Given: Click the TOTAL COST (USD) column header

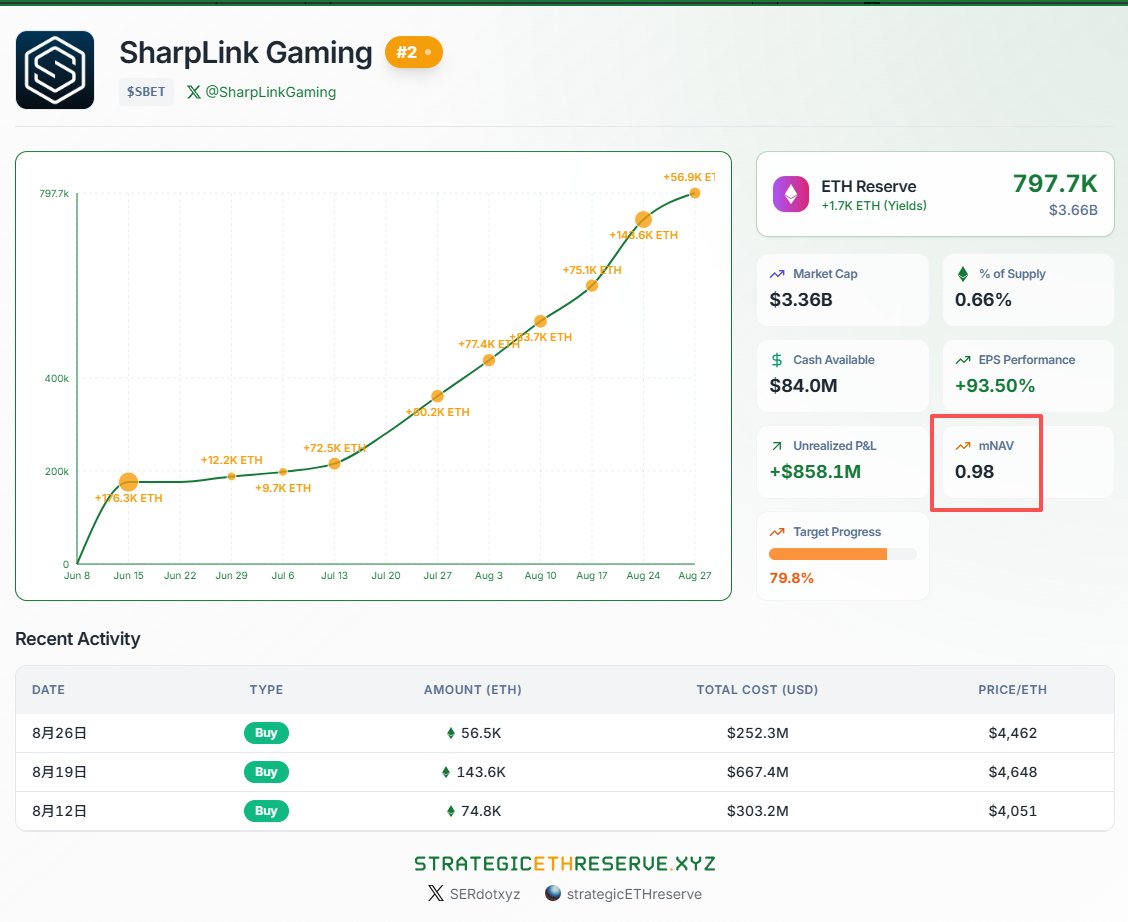Looking at the screenshot, I should 758,690.
